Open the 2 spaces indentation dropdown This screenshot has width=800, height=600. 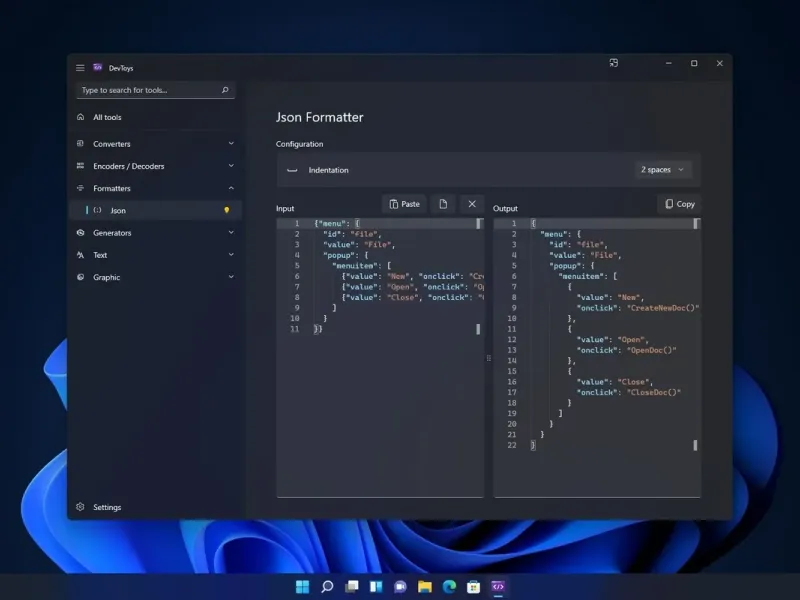pos(662,169)
